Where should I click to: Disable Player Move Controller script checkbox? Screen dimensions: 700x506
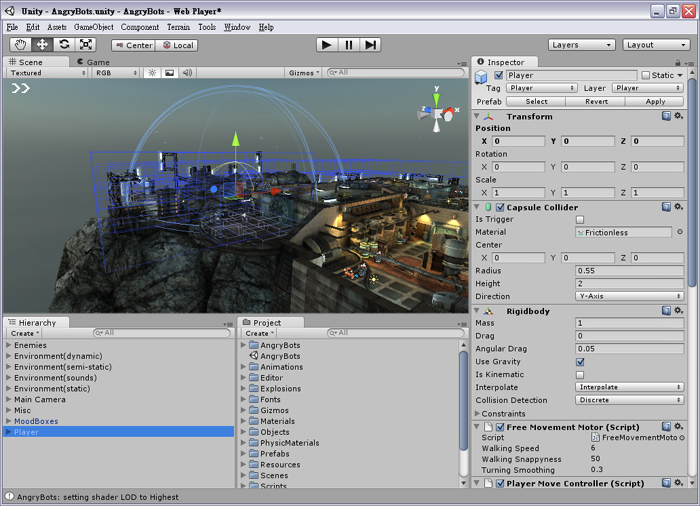click(x=500, y=483)
